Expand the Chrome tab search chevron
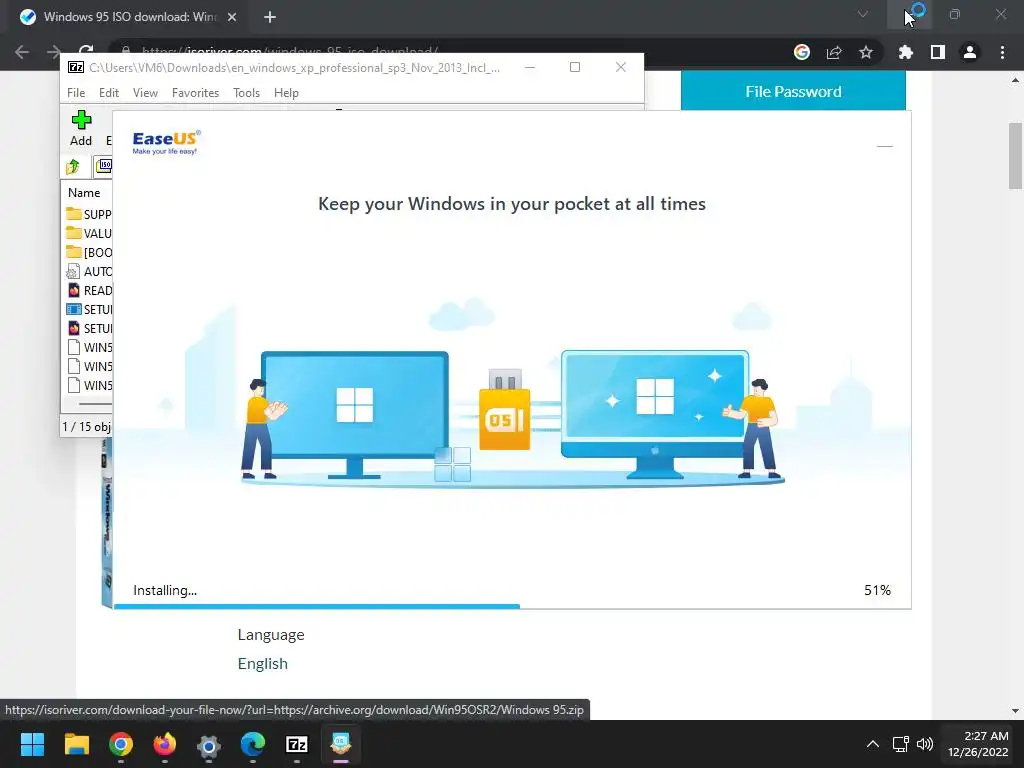1024x768 pixels. pos(863,14)
